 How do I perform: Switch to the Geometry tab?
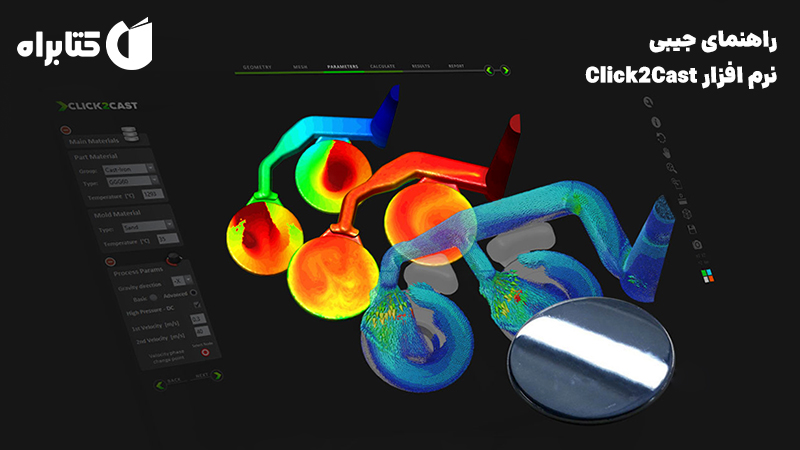pyautogui.click(x=258, y=67)
